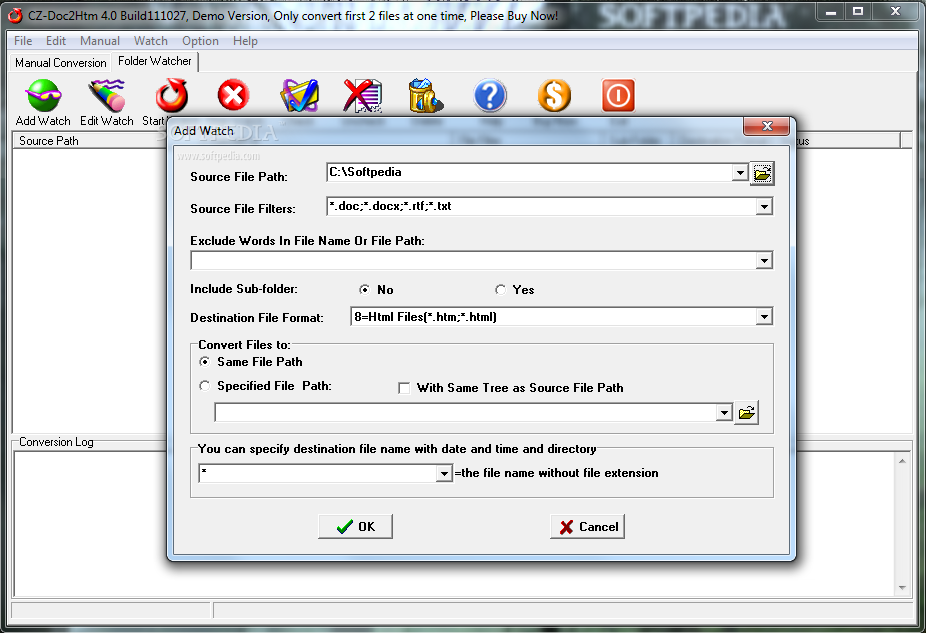Image resolution: width=926 pixels, height=633 pixels.
Task: Open the Watch menu
Action: pyautogui.click(x=151, y=41)
